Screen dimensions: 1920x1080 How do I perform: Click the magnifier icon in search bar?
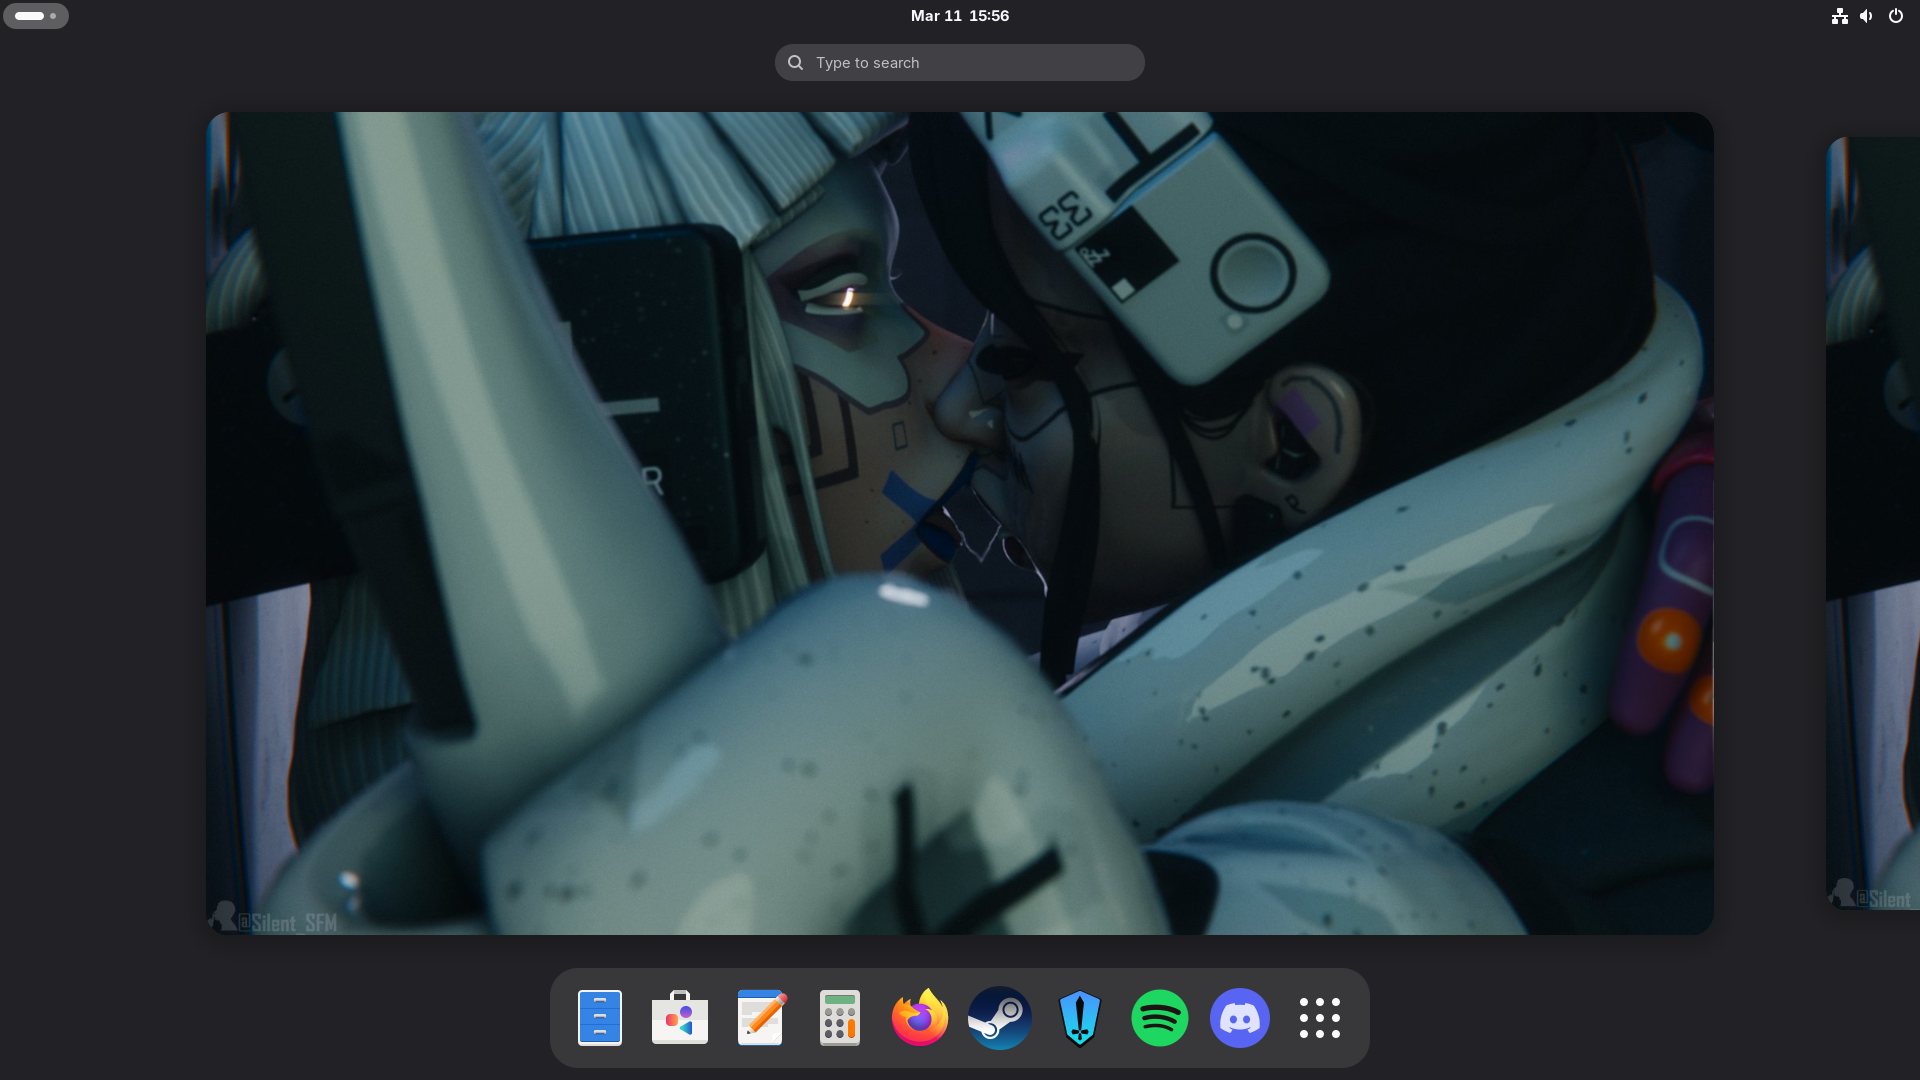pos(796,62)
